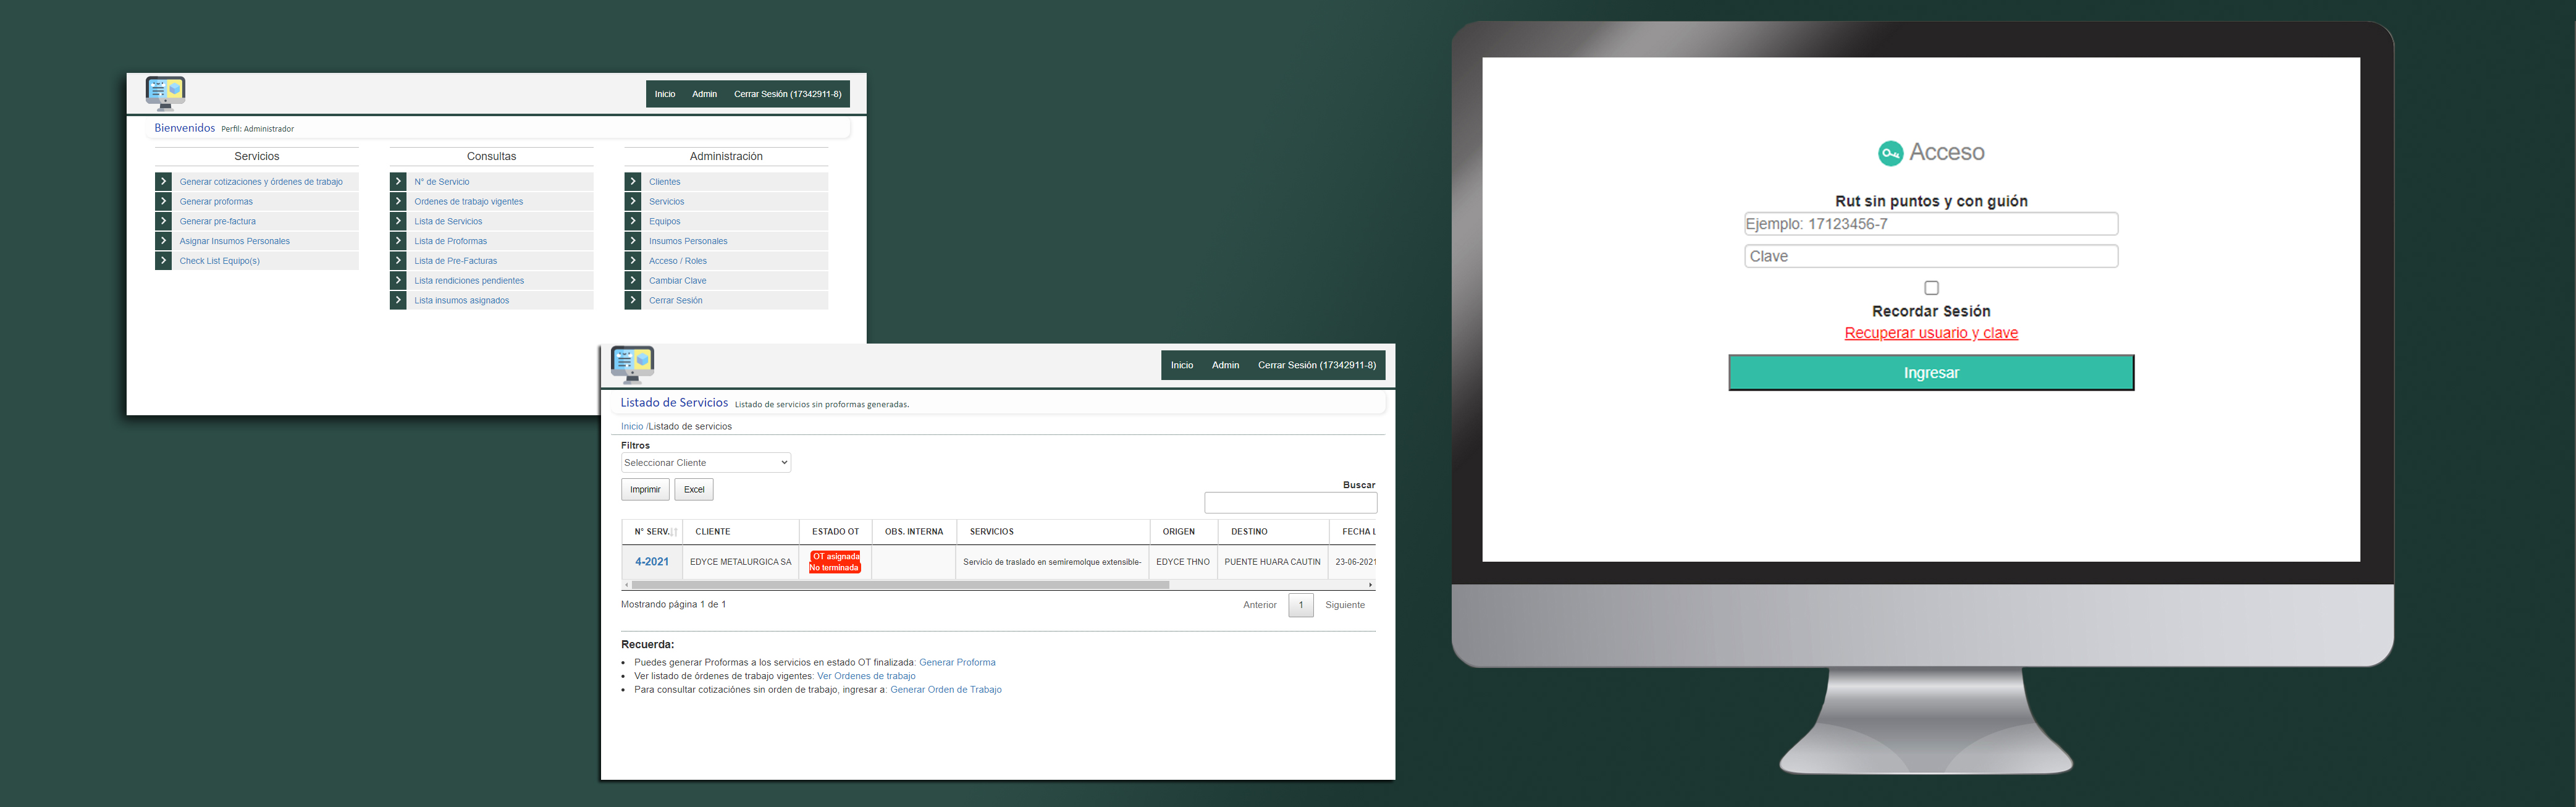Click the table's horizontal scrollbar
This screenshot has height=807, width=2576.
tap(900, 585)
